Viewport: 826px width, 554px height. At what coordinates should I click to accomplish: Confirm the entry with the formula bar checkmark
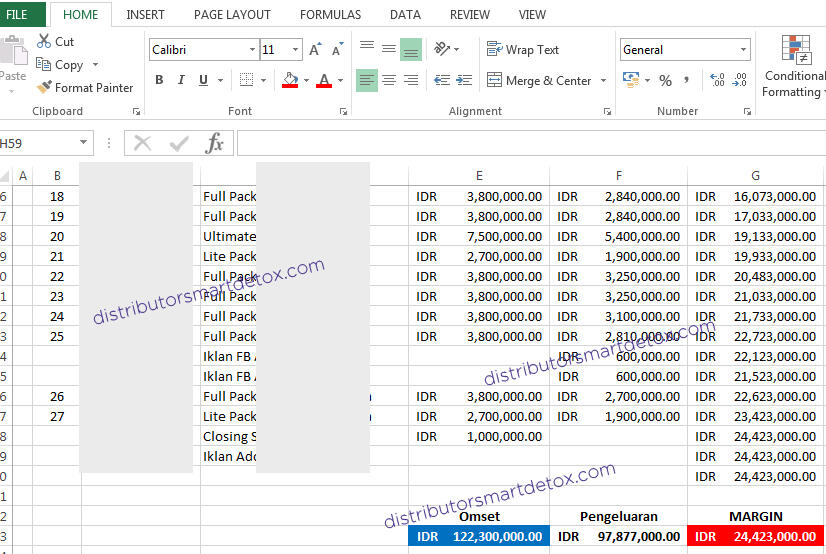coord(179,143)
